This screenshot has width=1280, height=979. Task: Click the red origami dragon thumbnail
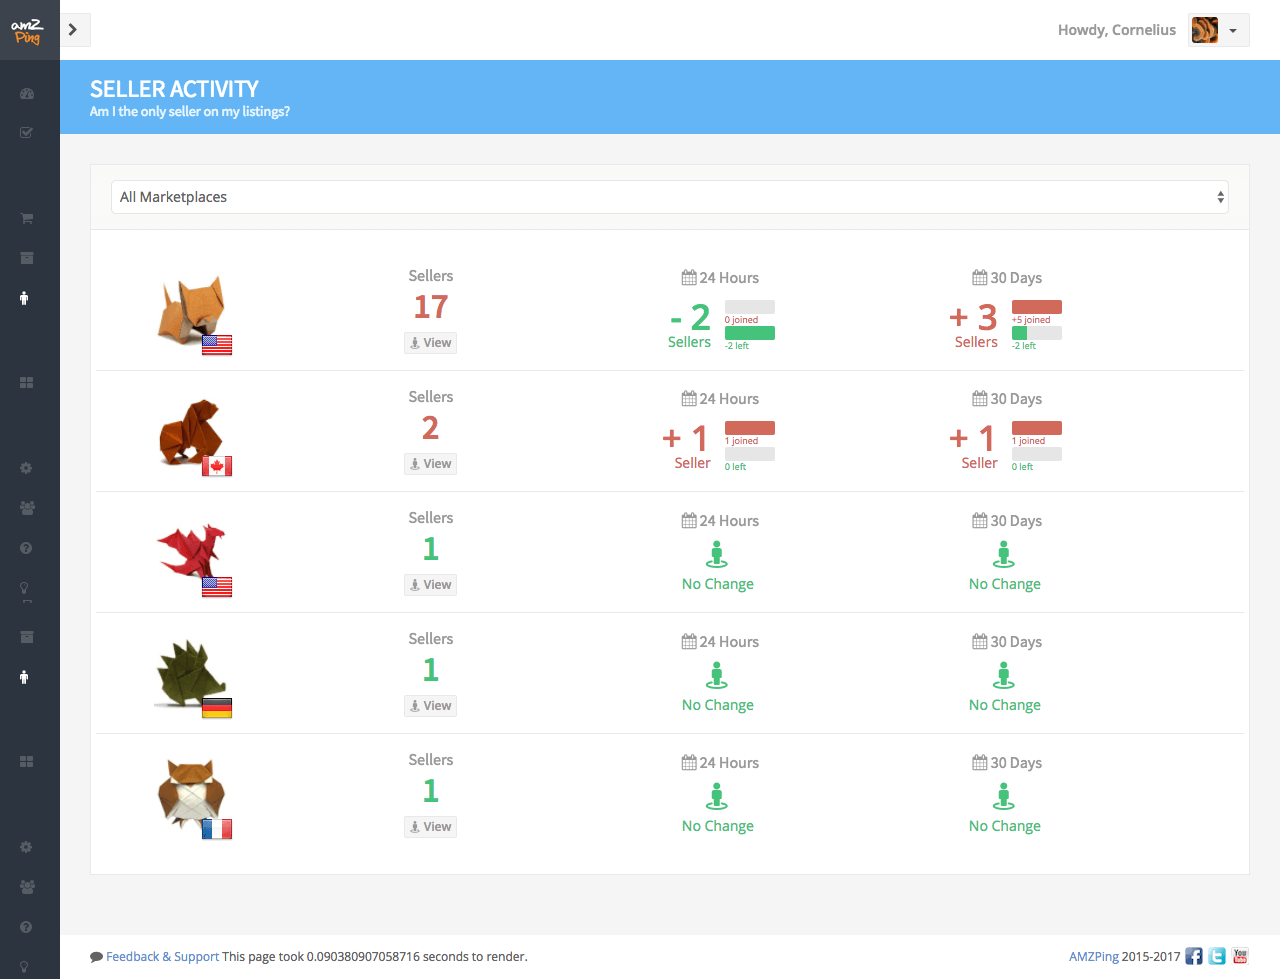point(192,551)
